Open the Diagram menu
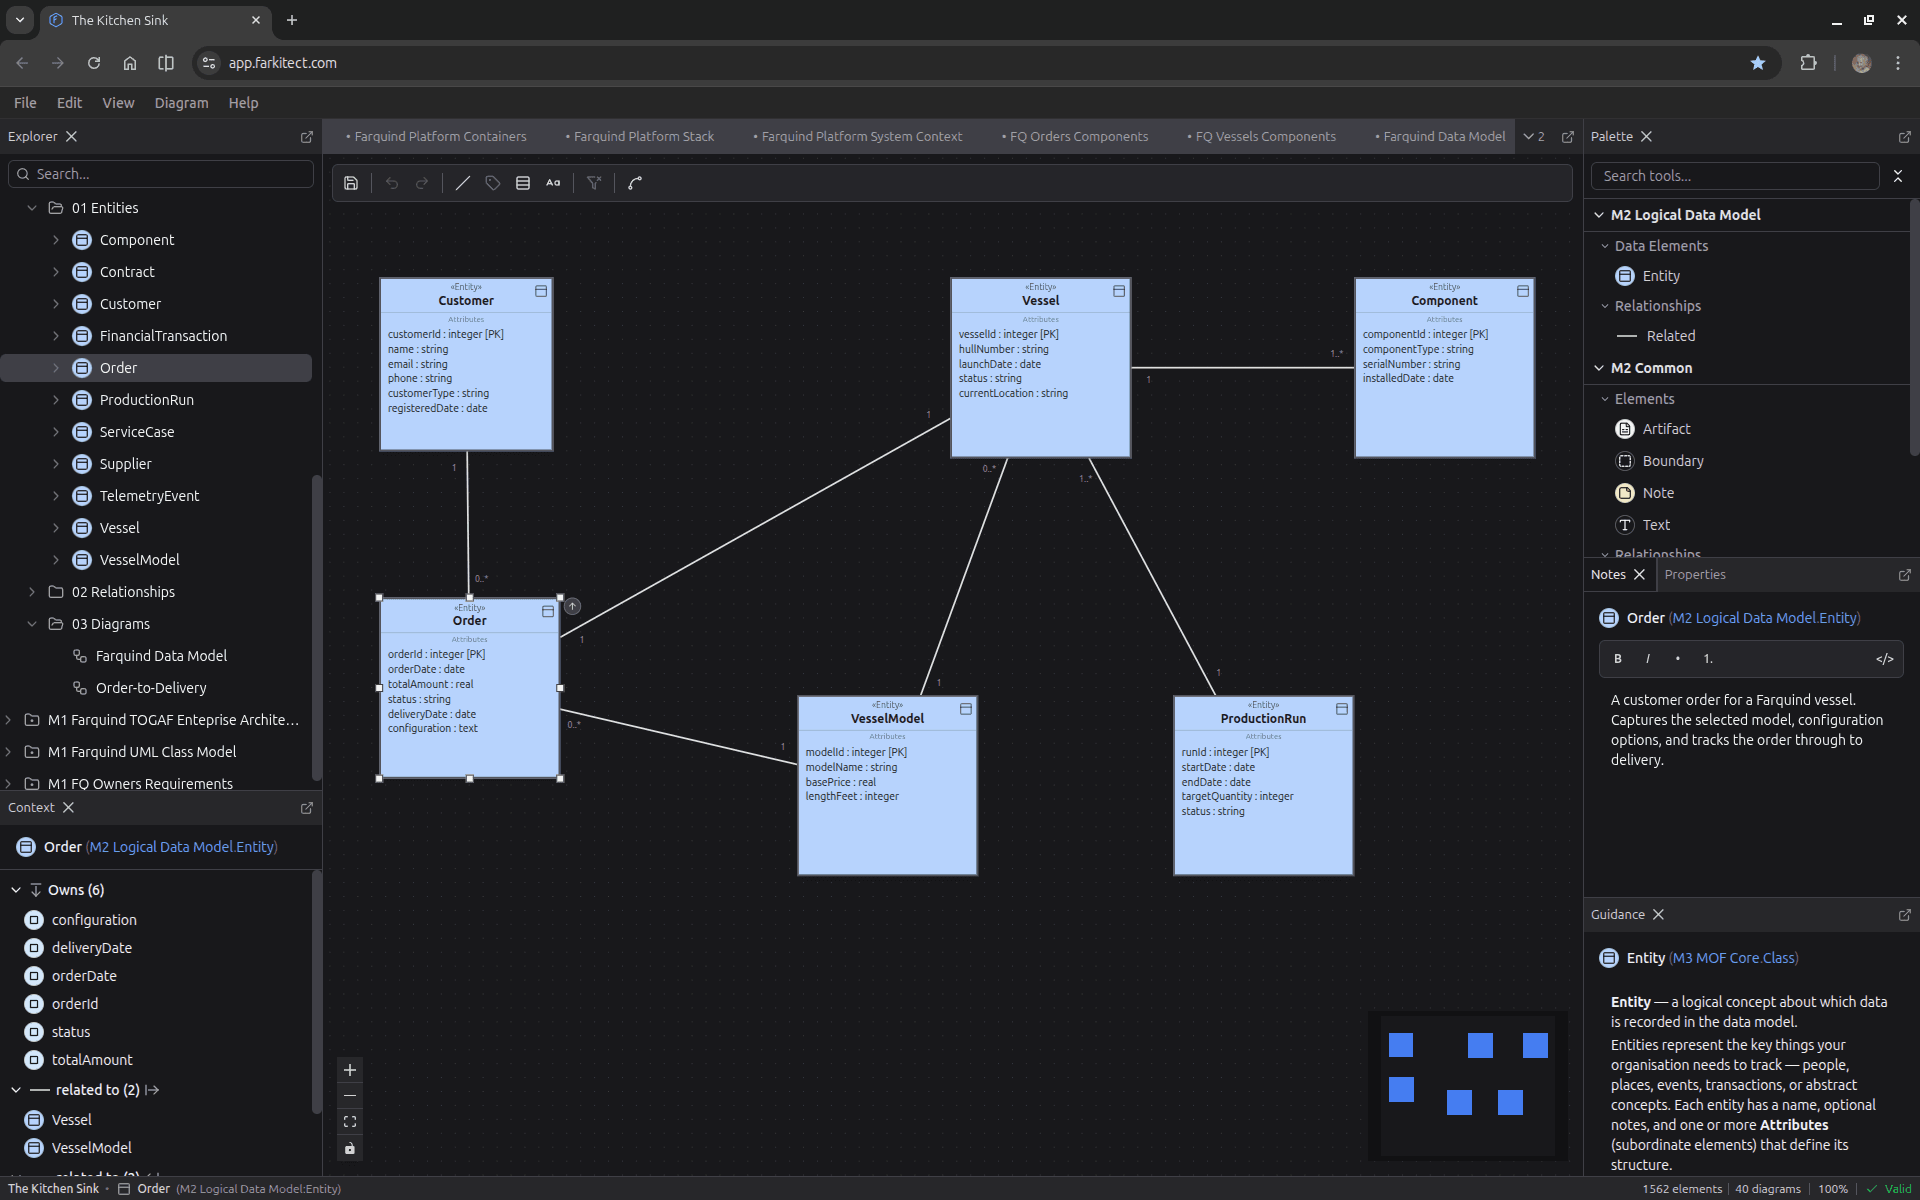 [181, 103]
